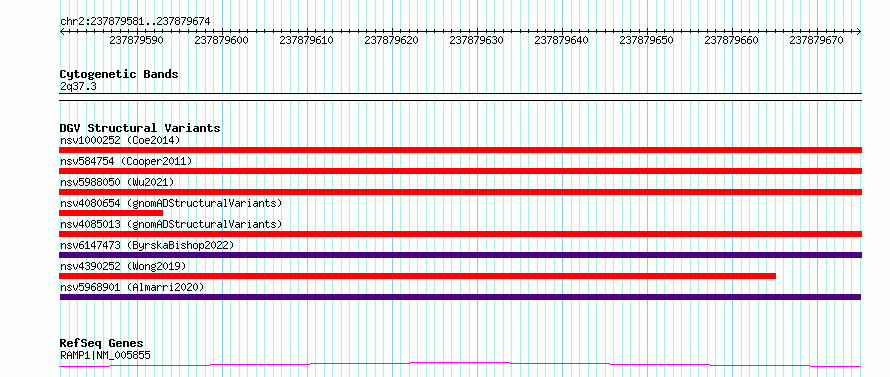Click the red bar for nsv5988050
This screenshot has height=377, width=890.
coord(460,192)
